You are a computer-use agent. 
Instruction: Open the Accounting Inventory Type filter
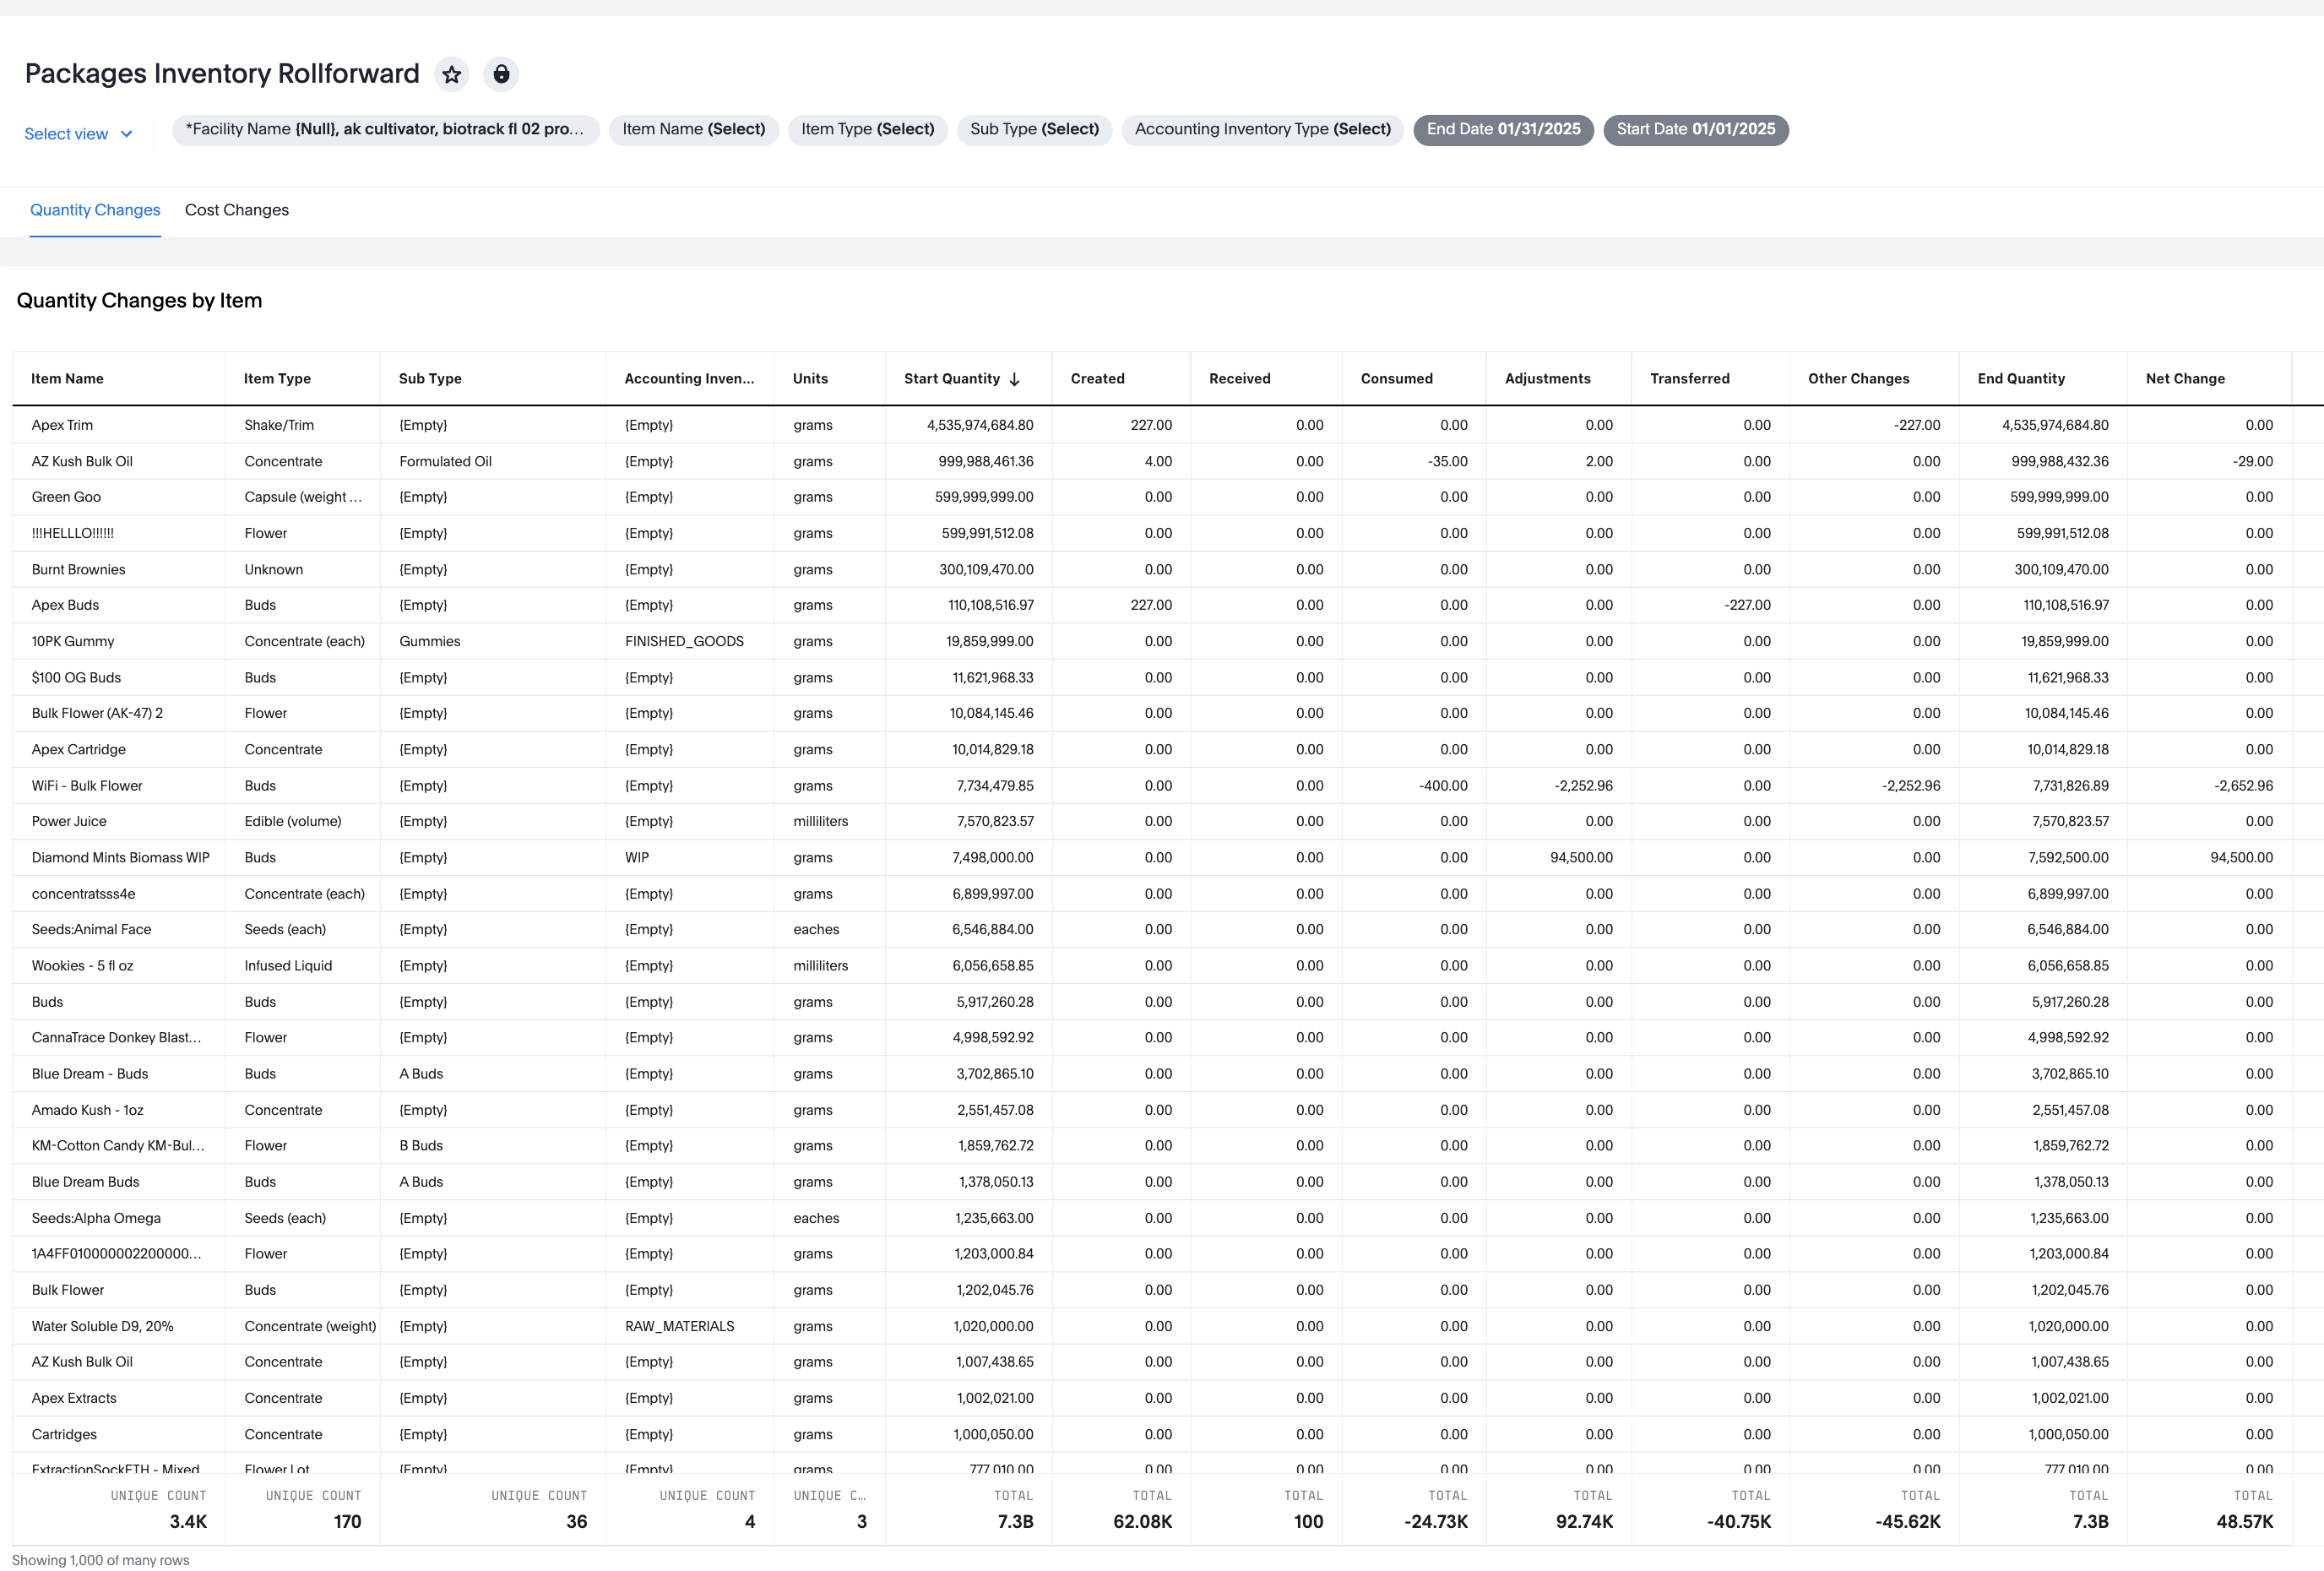point(1262,130)
